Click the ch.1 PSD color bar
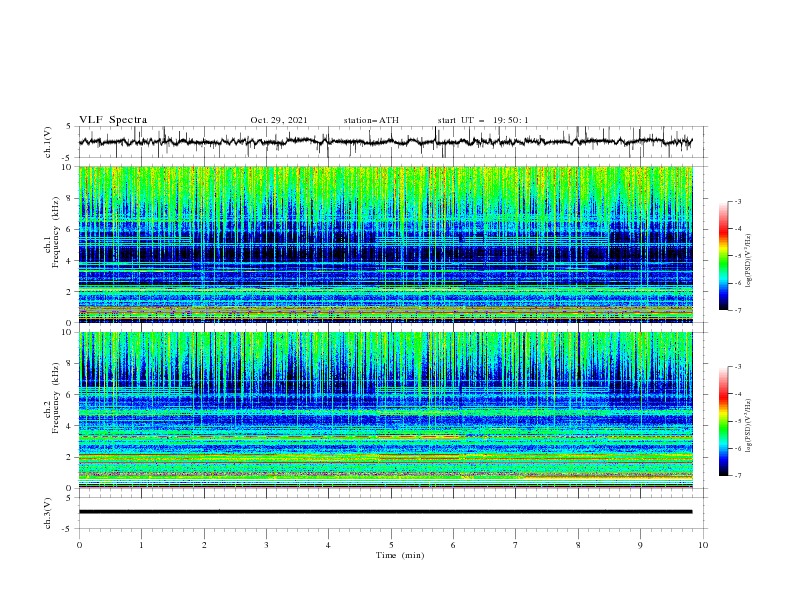Image resolution: width=792 pixels, height=612 pixels. coord(724,255)
